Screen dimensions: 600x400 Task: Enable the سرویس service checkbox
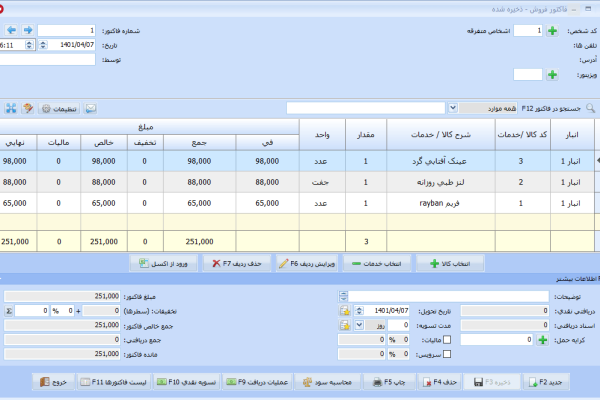coord(447,354)
